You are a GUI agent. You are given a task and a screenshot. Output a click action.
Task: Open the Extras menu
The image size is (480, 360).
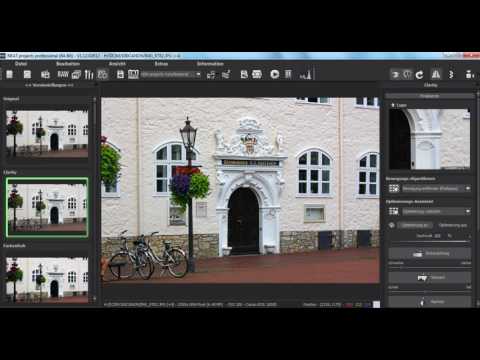(x=161, y=64)
